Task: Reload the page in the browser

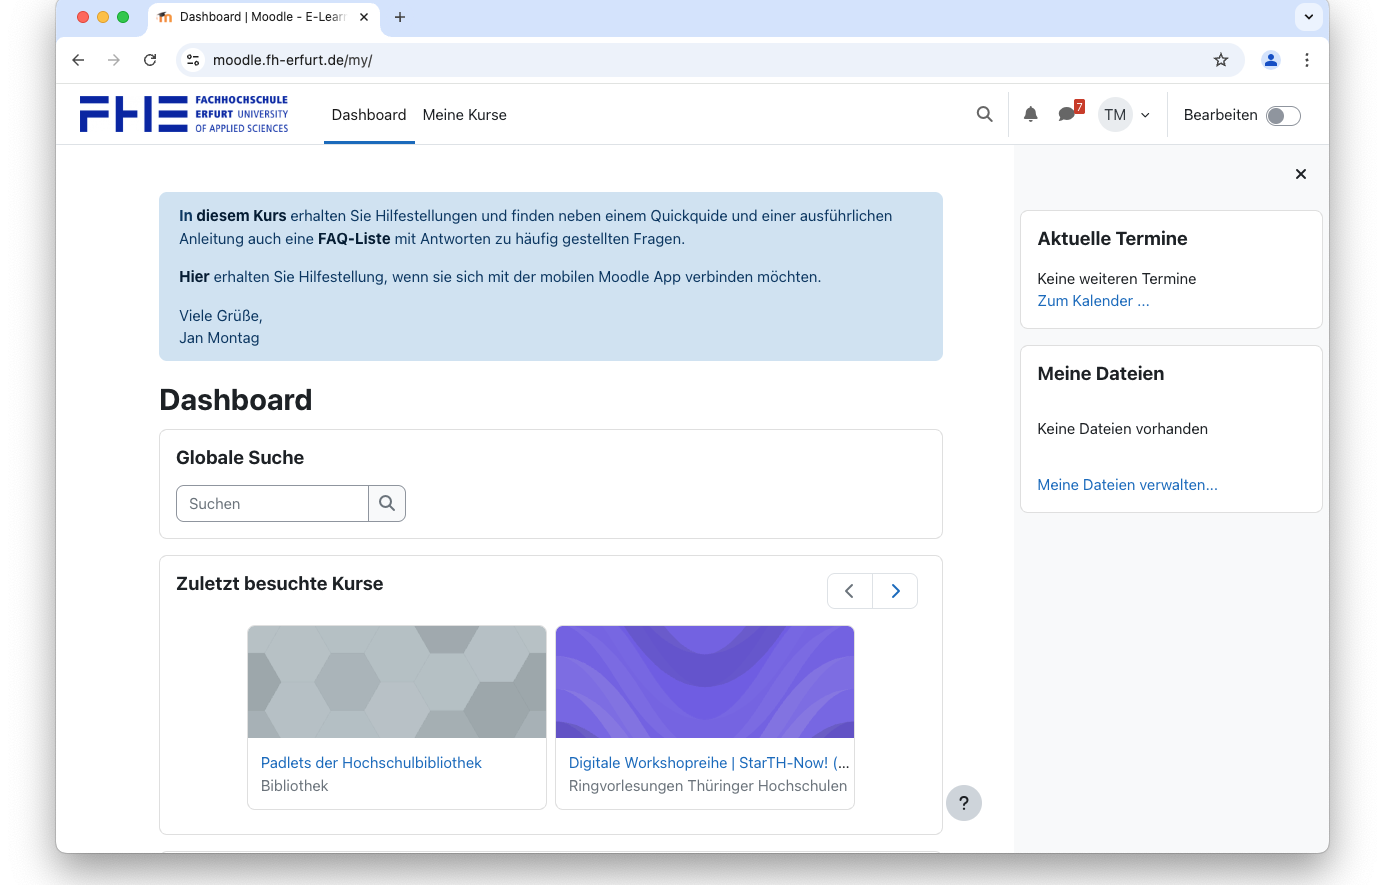Action: 150,60
